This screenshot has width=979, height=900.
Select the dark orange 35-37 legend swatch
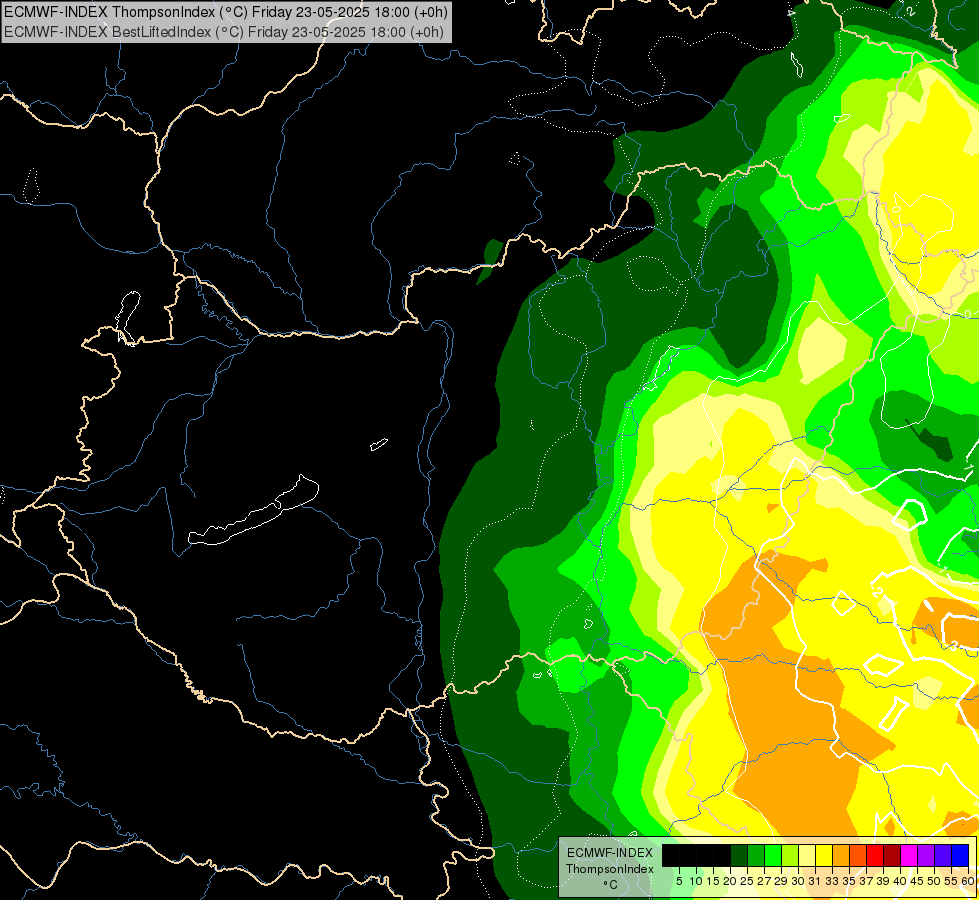click(x=858, y=855)
